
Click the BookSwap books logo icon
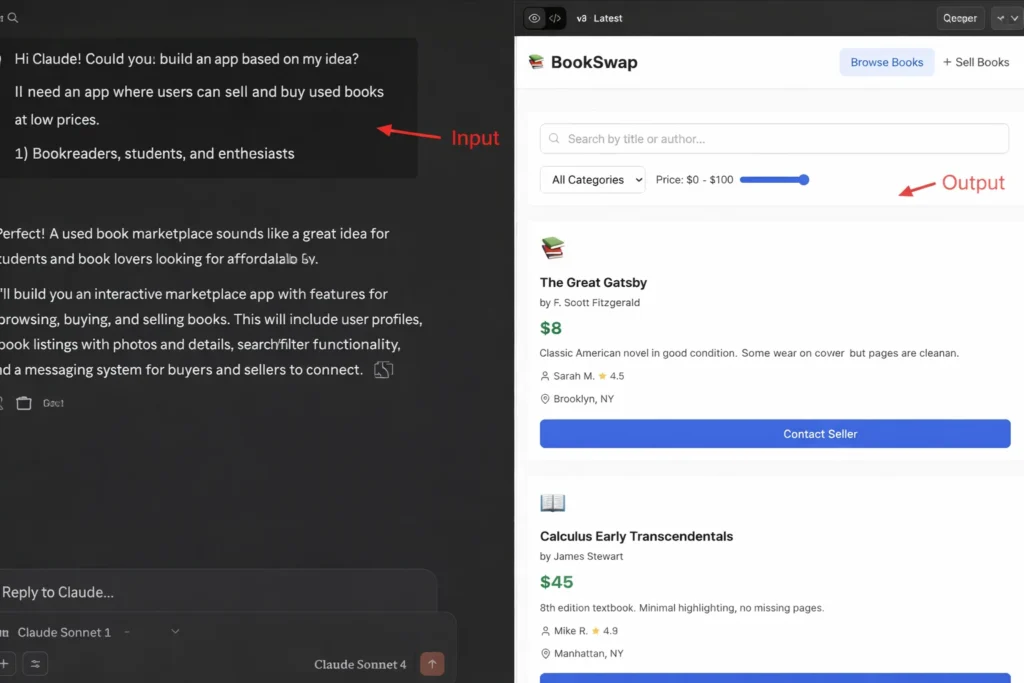(x=536, y=62)
